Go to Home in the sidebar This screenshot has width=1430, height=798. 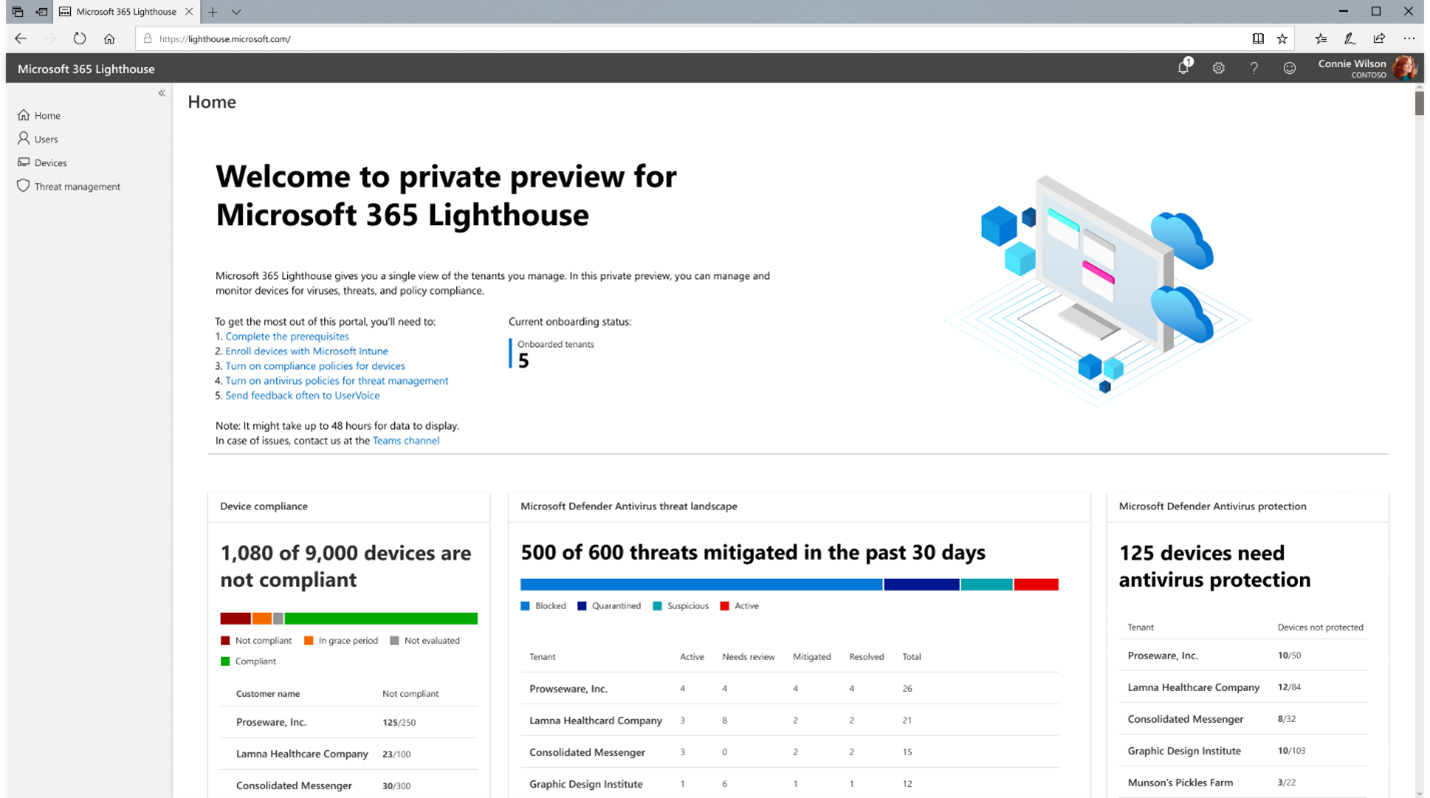coord(39,115)
